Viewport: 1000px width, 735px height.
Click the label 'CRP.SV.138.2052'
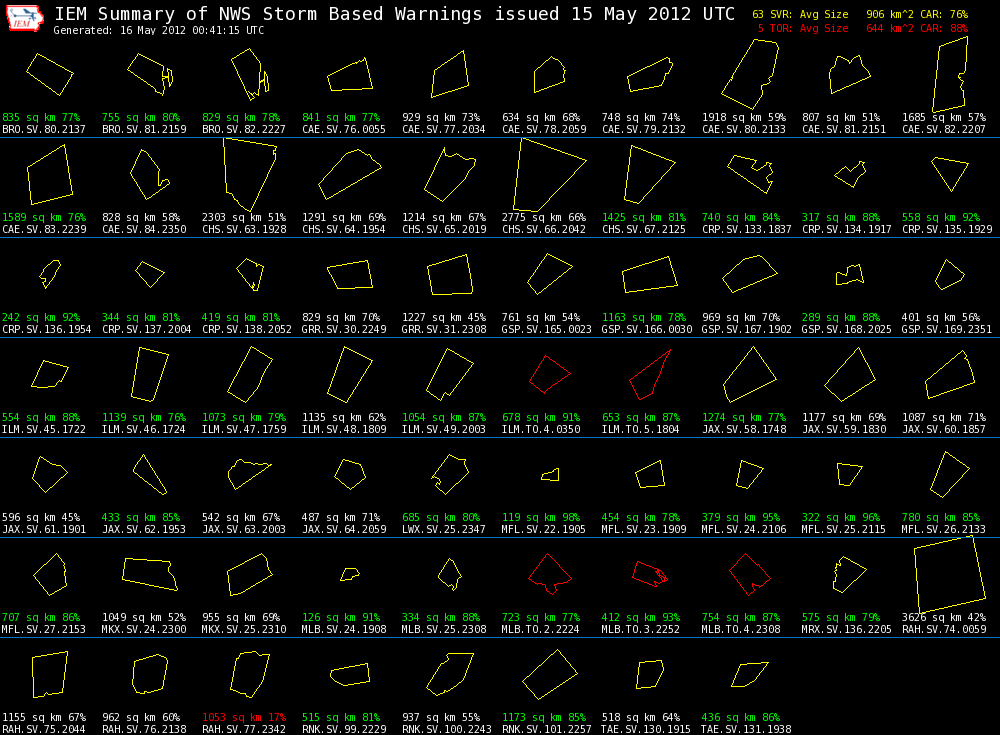point(247,330)
